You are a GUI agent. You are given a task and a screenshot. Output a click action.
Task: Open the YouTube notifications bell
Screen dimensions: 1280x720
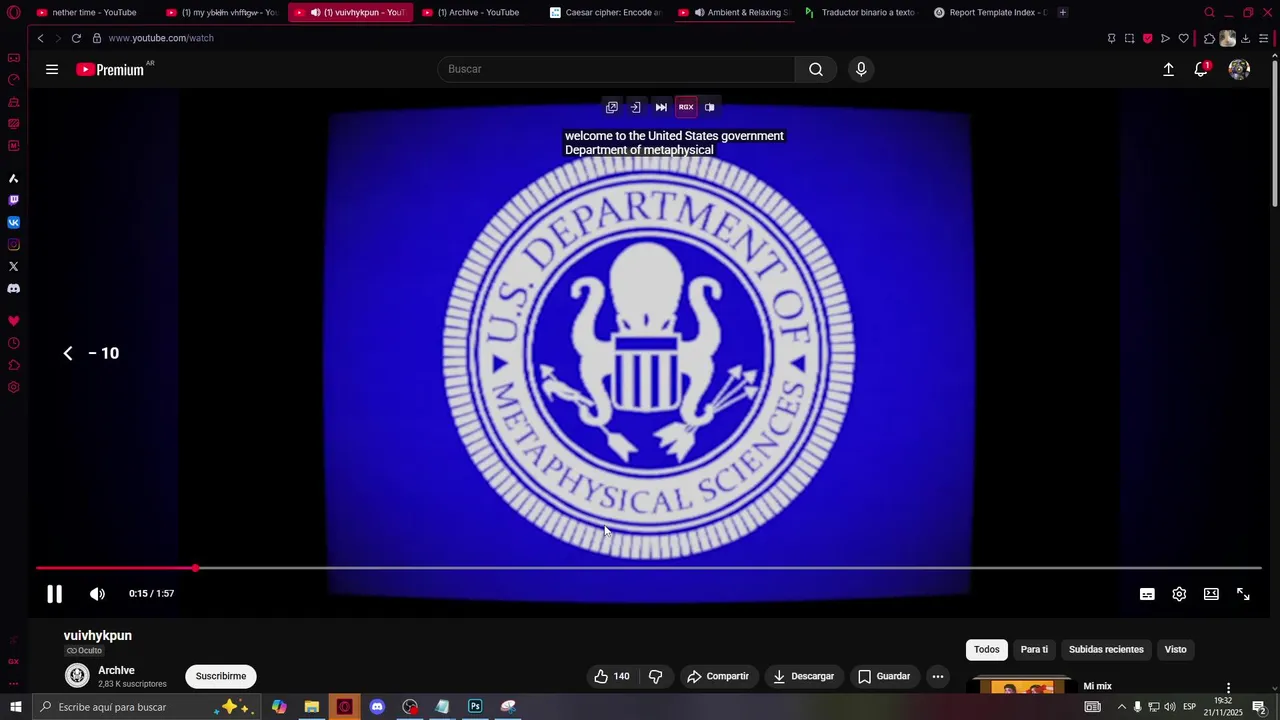point(1201,69)
